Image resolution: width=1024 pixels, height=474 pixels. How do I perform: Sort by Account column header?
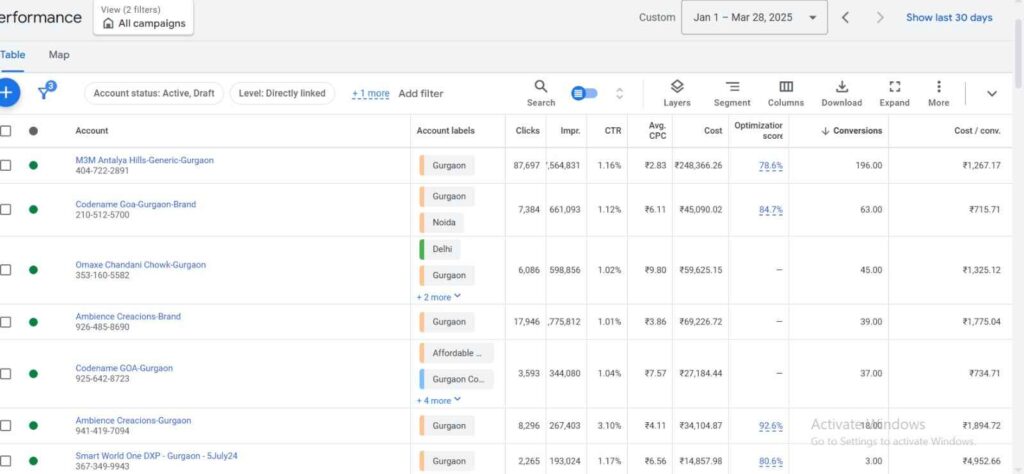(x=91, y=131)
